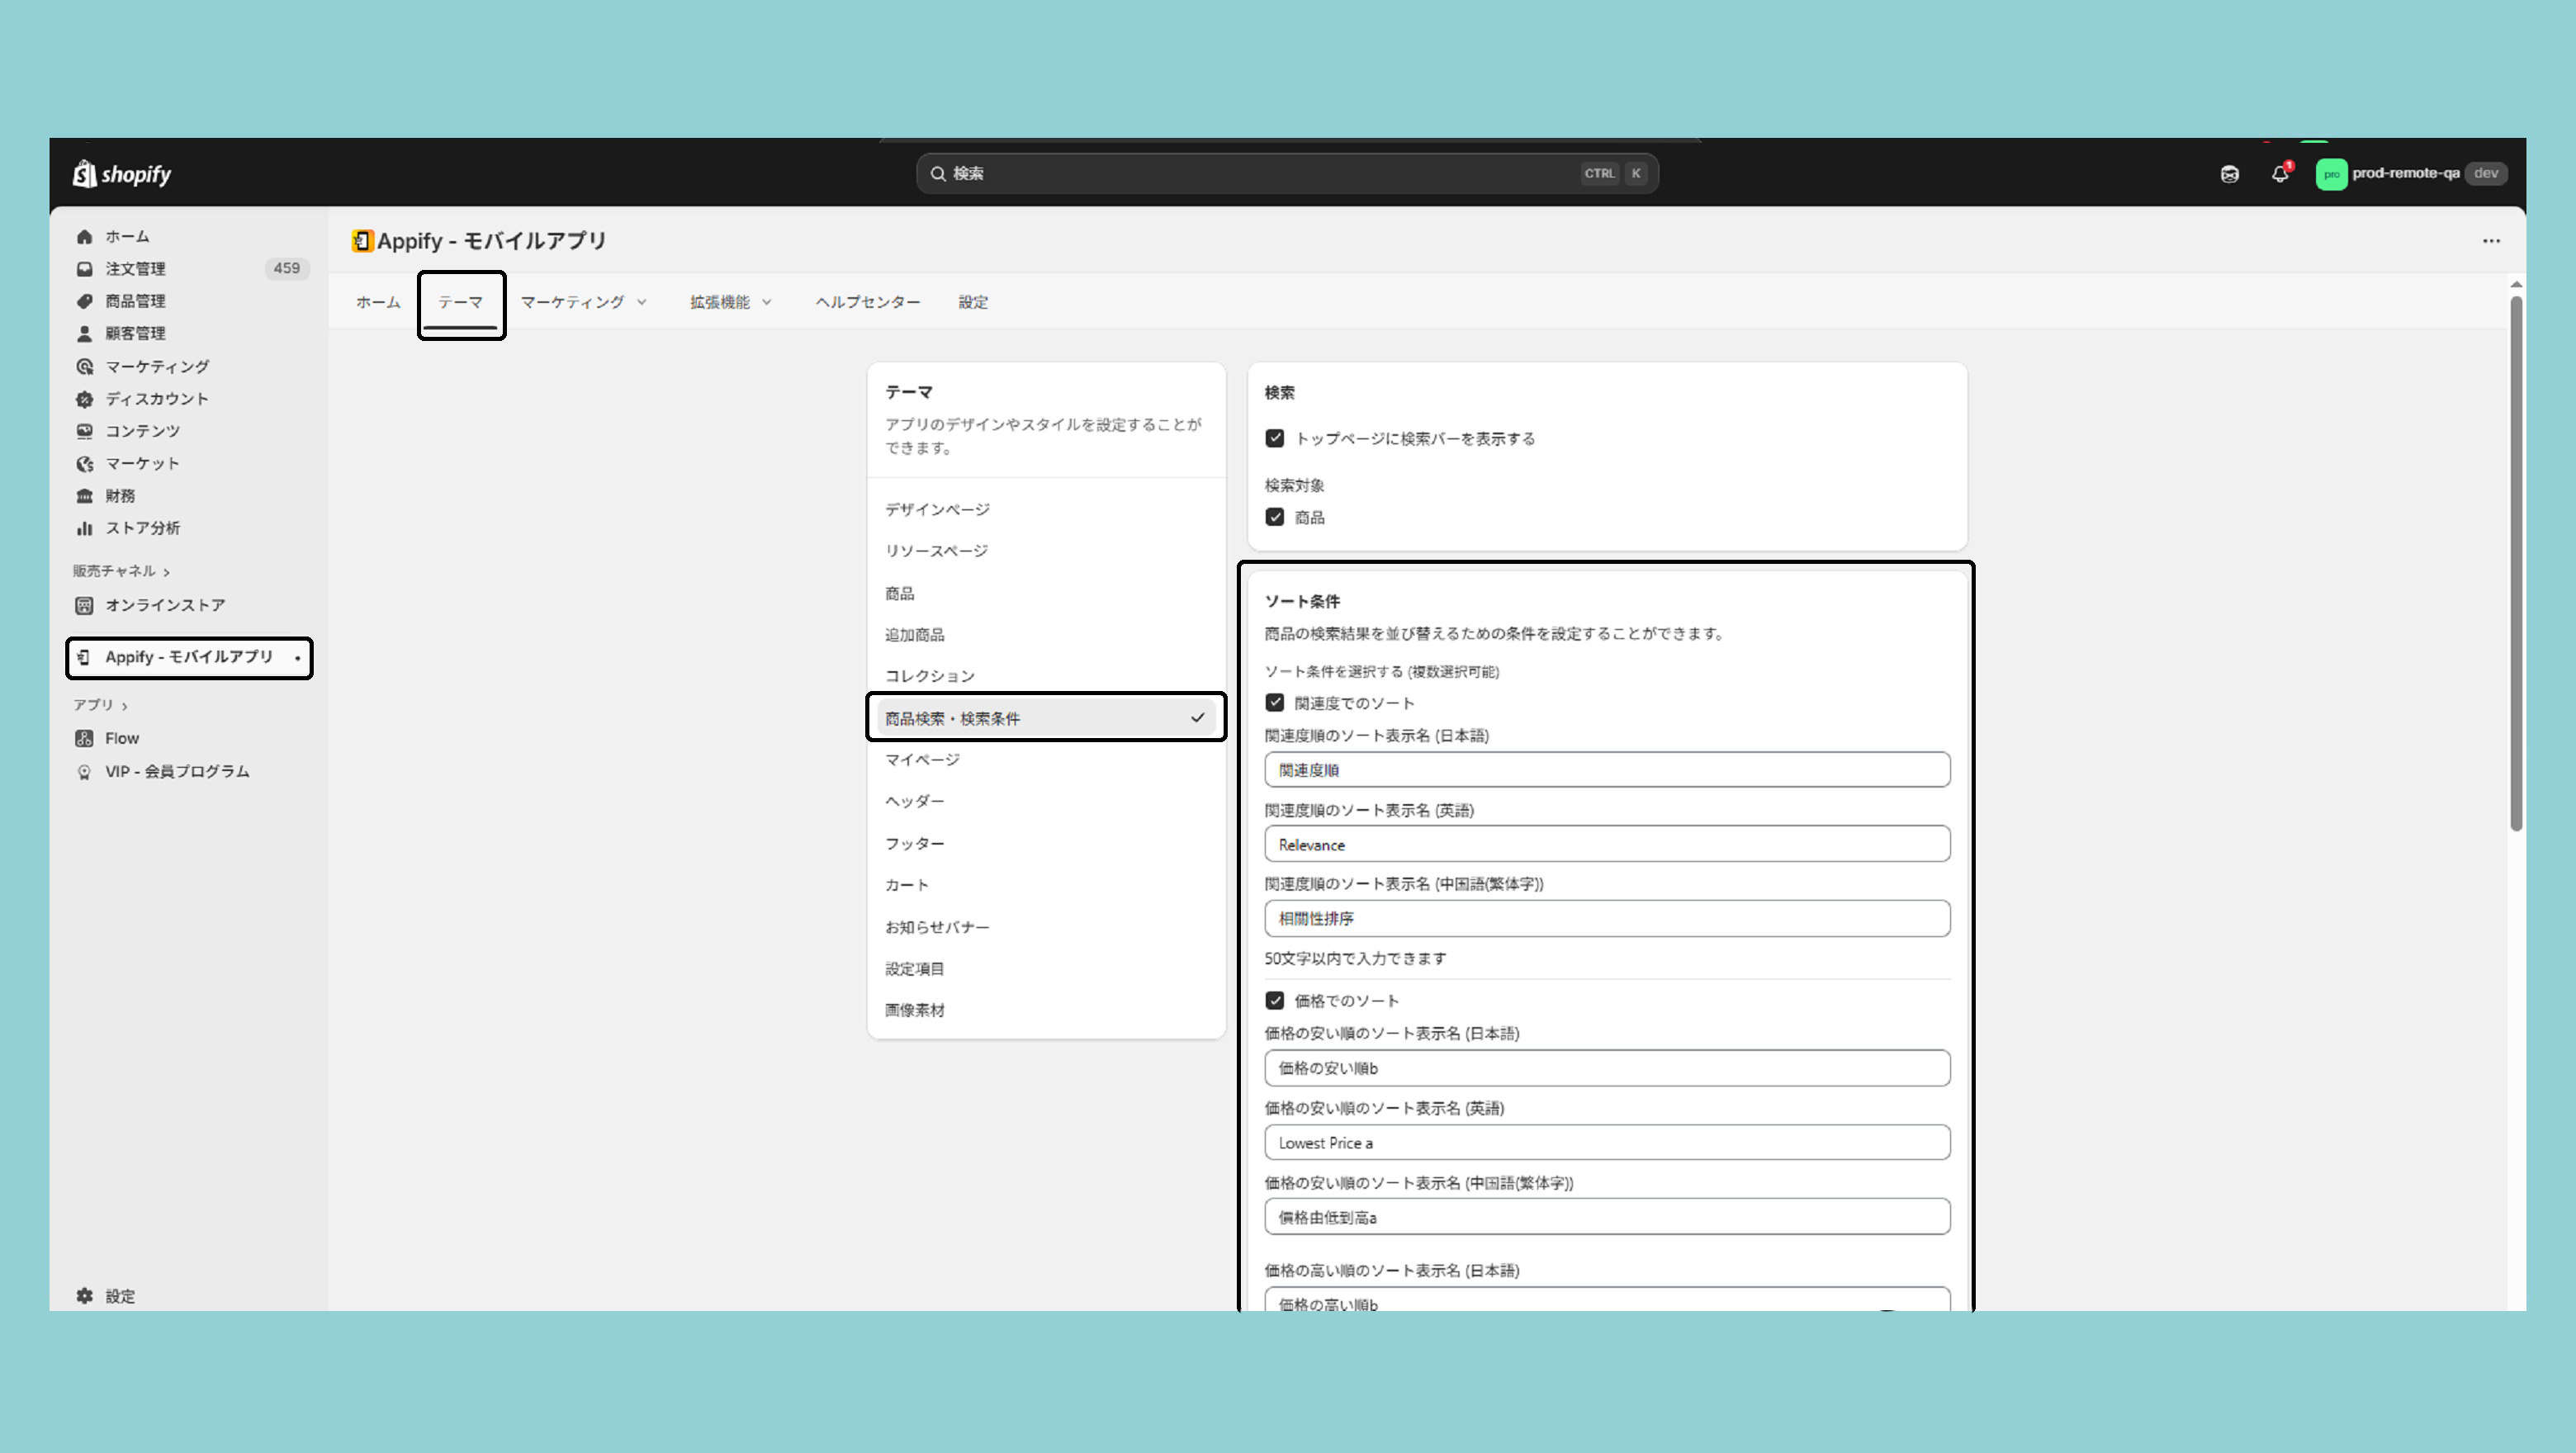Click the 注文管理 inbox icon
Image resolution: width=2576 pixels, height=1453 pixels.
pyautogui.click(x=85, y=269)
